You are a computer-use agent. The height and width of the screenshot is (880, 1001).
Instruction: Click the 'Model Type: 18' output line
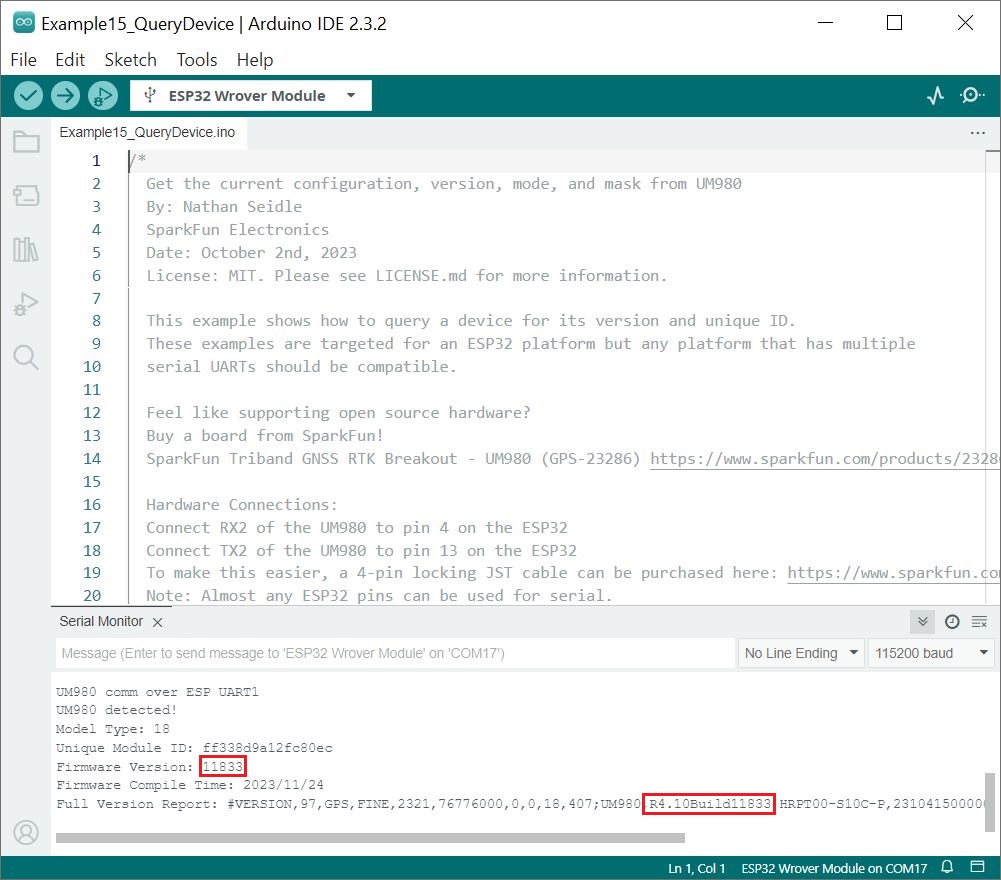pyautogui.click(x=112, y=729)
